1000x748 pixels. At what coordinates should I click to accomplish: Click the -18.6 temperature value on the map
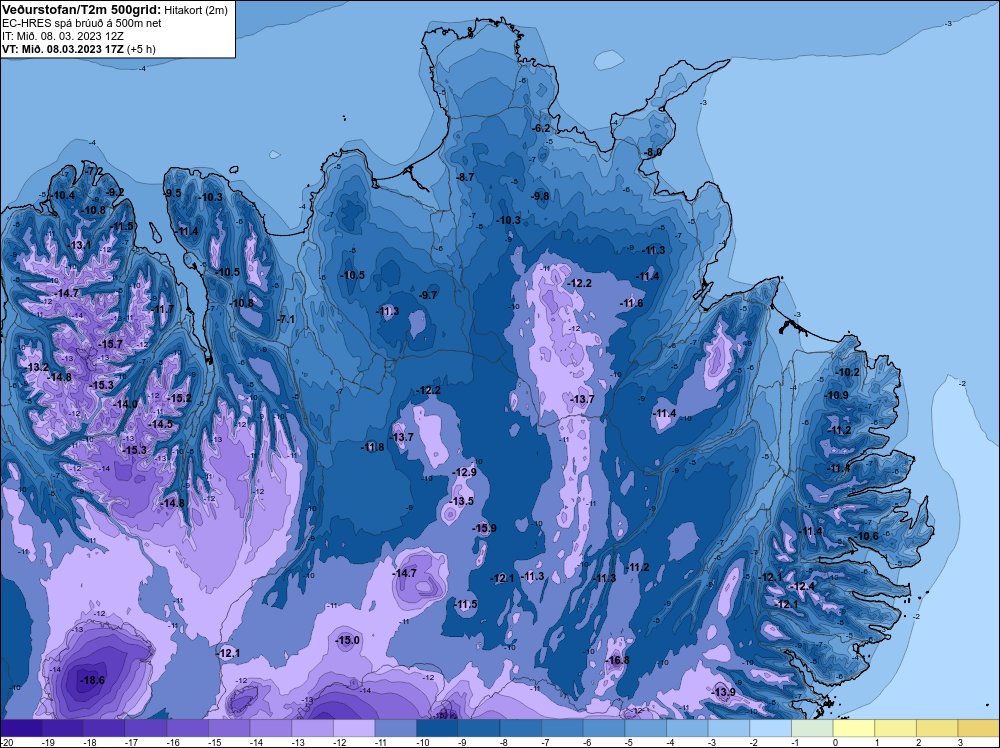point(92,680)
